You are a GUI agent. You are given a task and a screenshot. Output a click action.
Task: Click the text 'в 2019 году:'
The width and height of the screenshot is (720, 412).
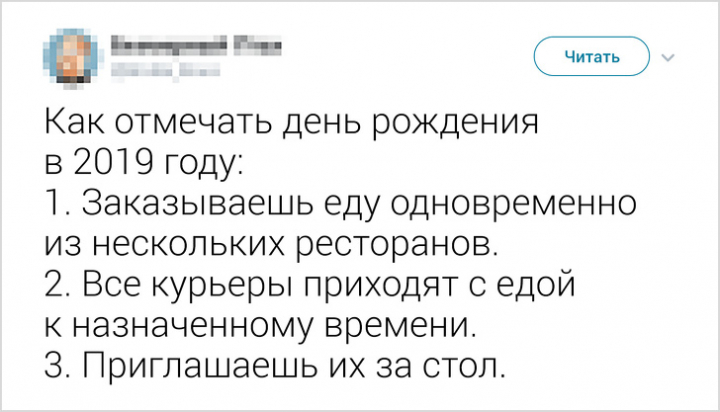coord(144,164)
